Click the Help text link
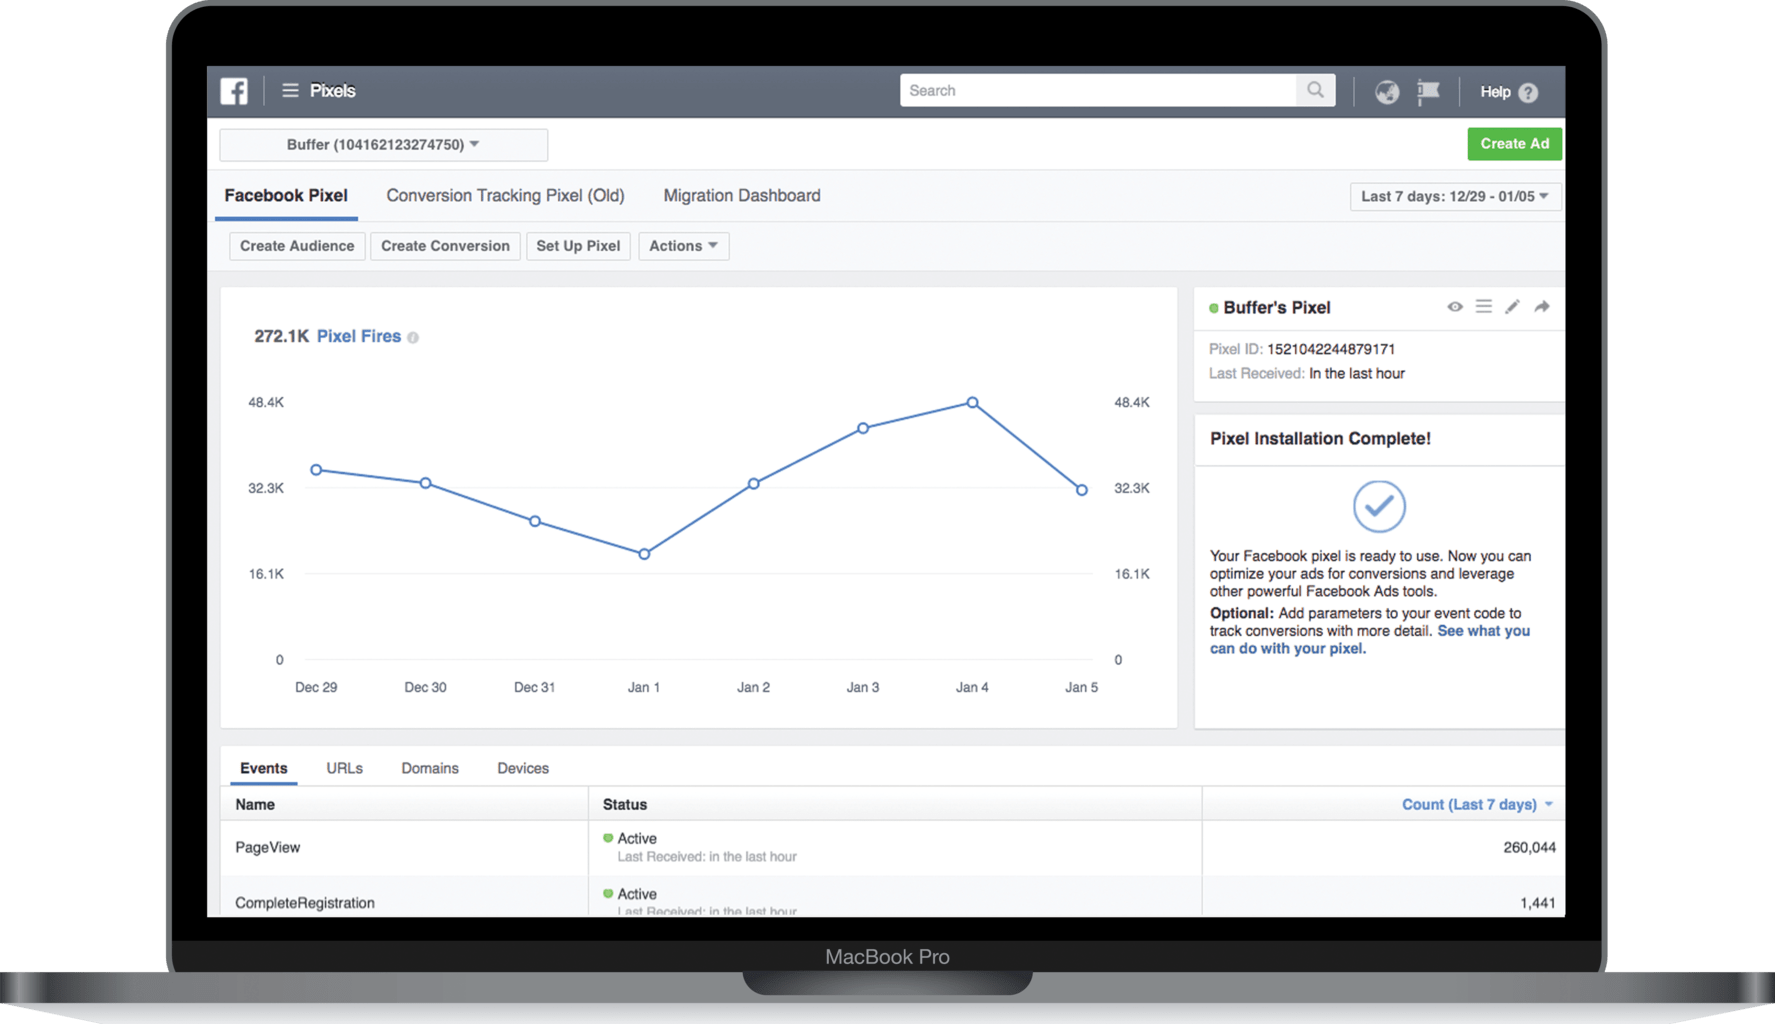Screen dimensions: 1775x1024 pyautogui.click(x=1495, y=92)
